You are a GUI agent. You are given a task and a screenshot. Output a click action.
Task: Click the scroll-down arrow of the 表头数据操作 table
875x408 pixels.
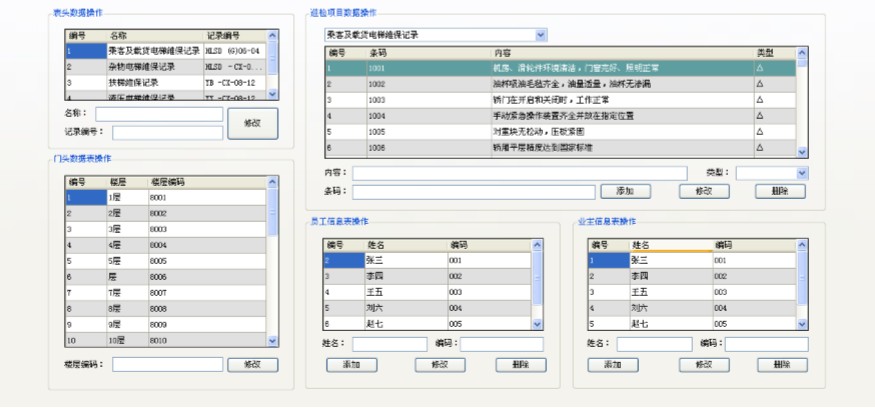coord(272,94)
